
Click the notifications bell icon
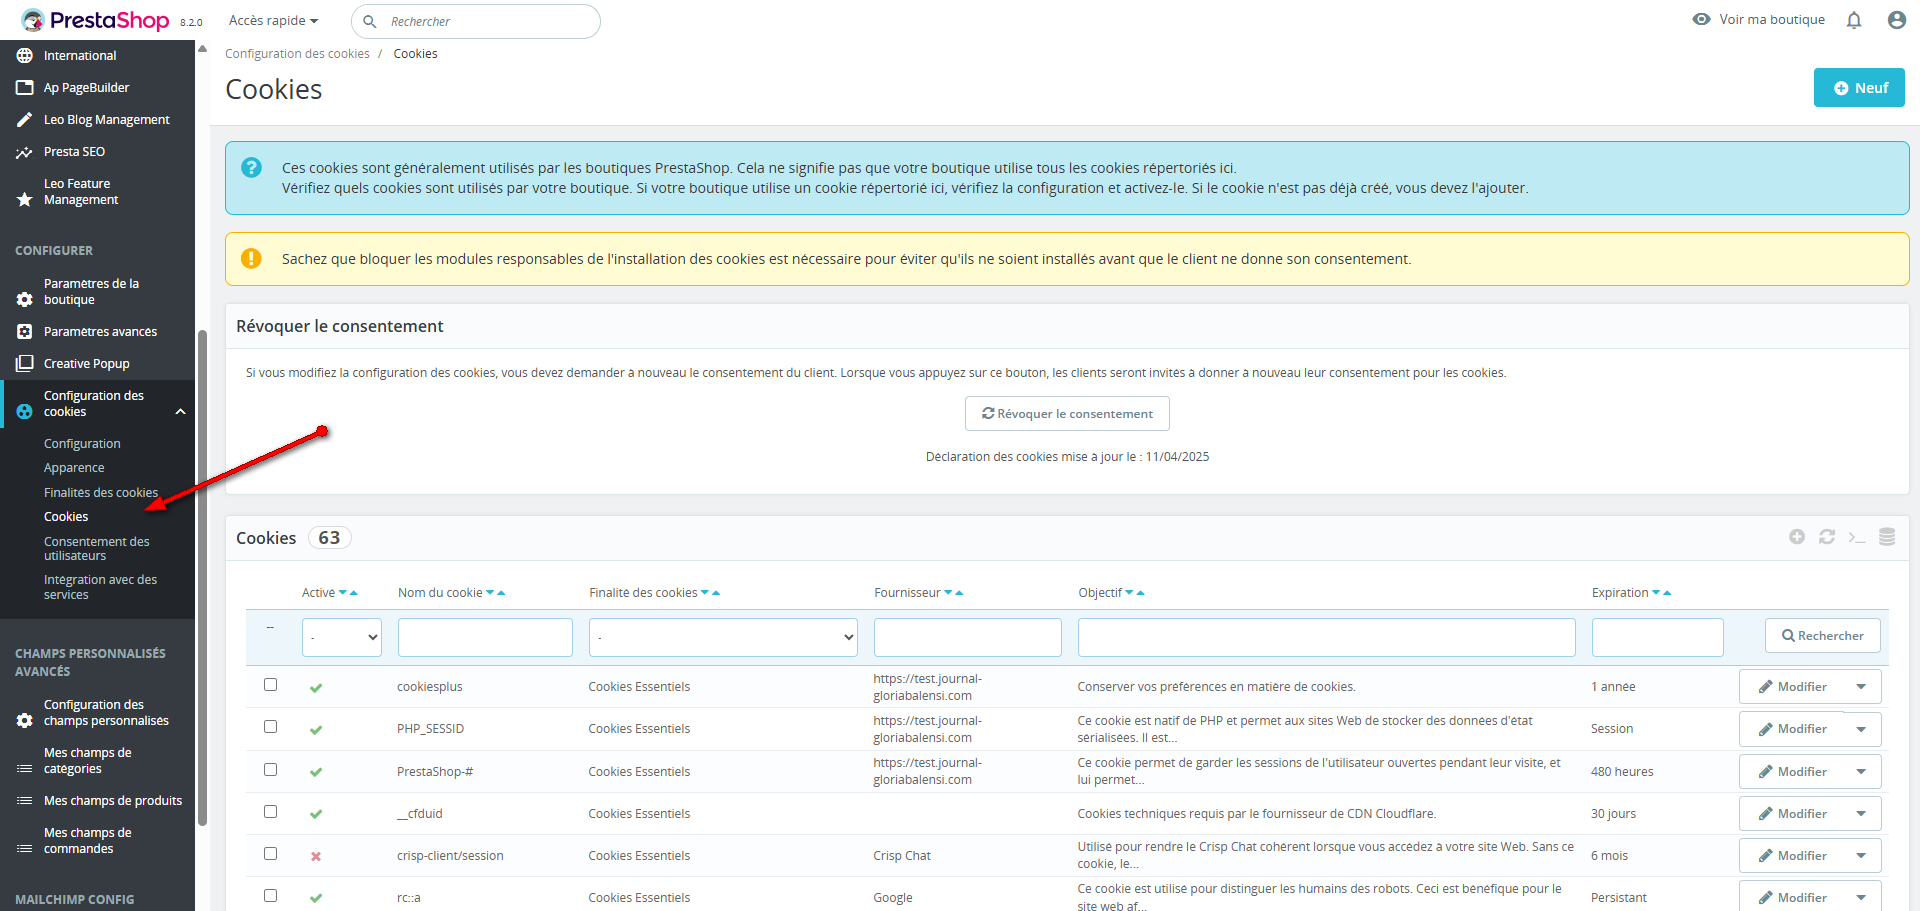point(1854,20)
